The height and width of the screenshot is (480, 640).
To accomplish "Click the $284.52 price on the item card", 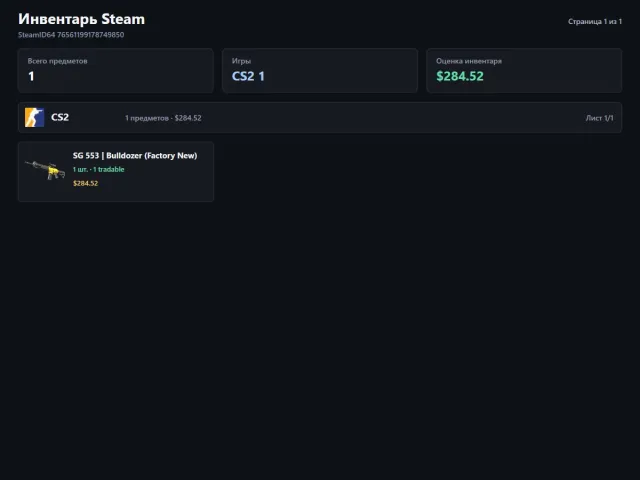I will tap(85, 183).
